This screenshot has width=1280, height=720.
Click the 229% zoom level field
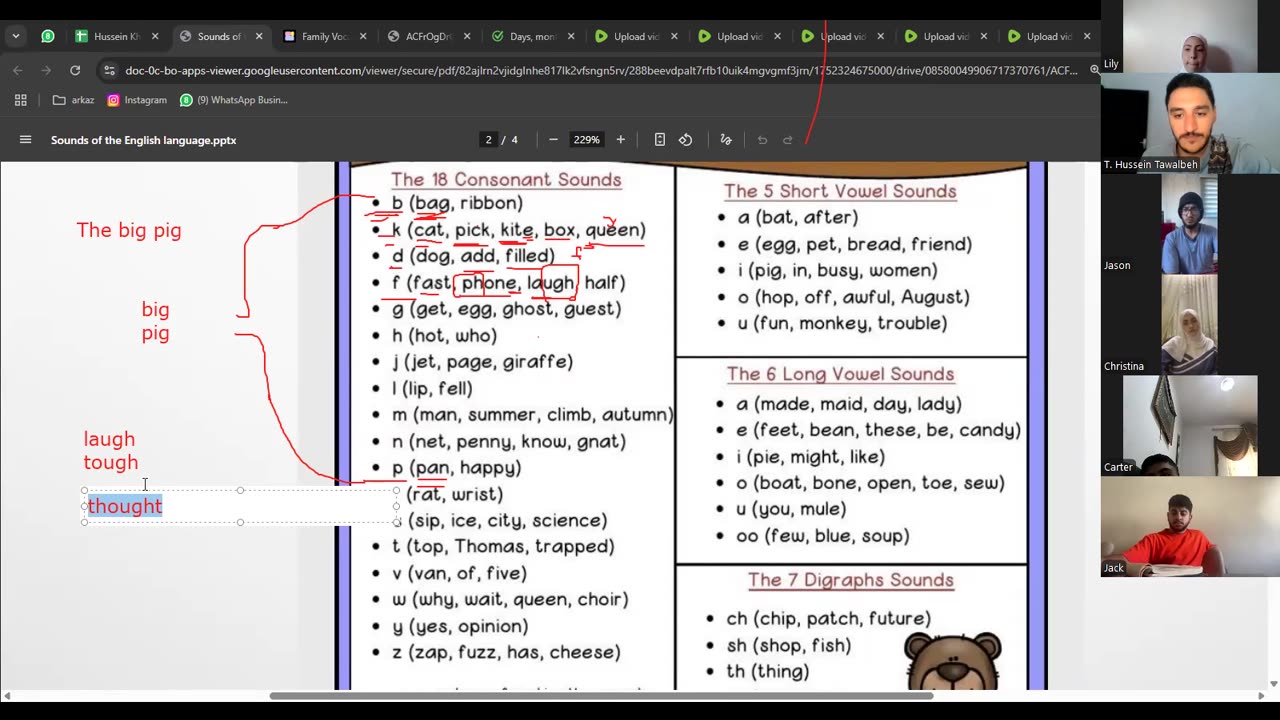coord(586,140)
